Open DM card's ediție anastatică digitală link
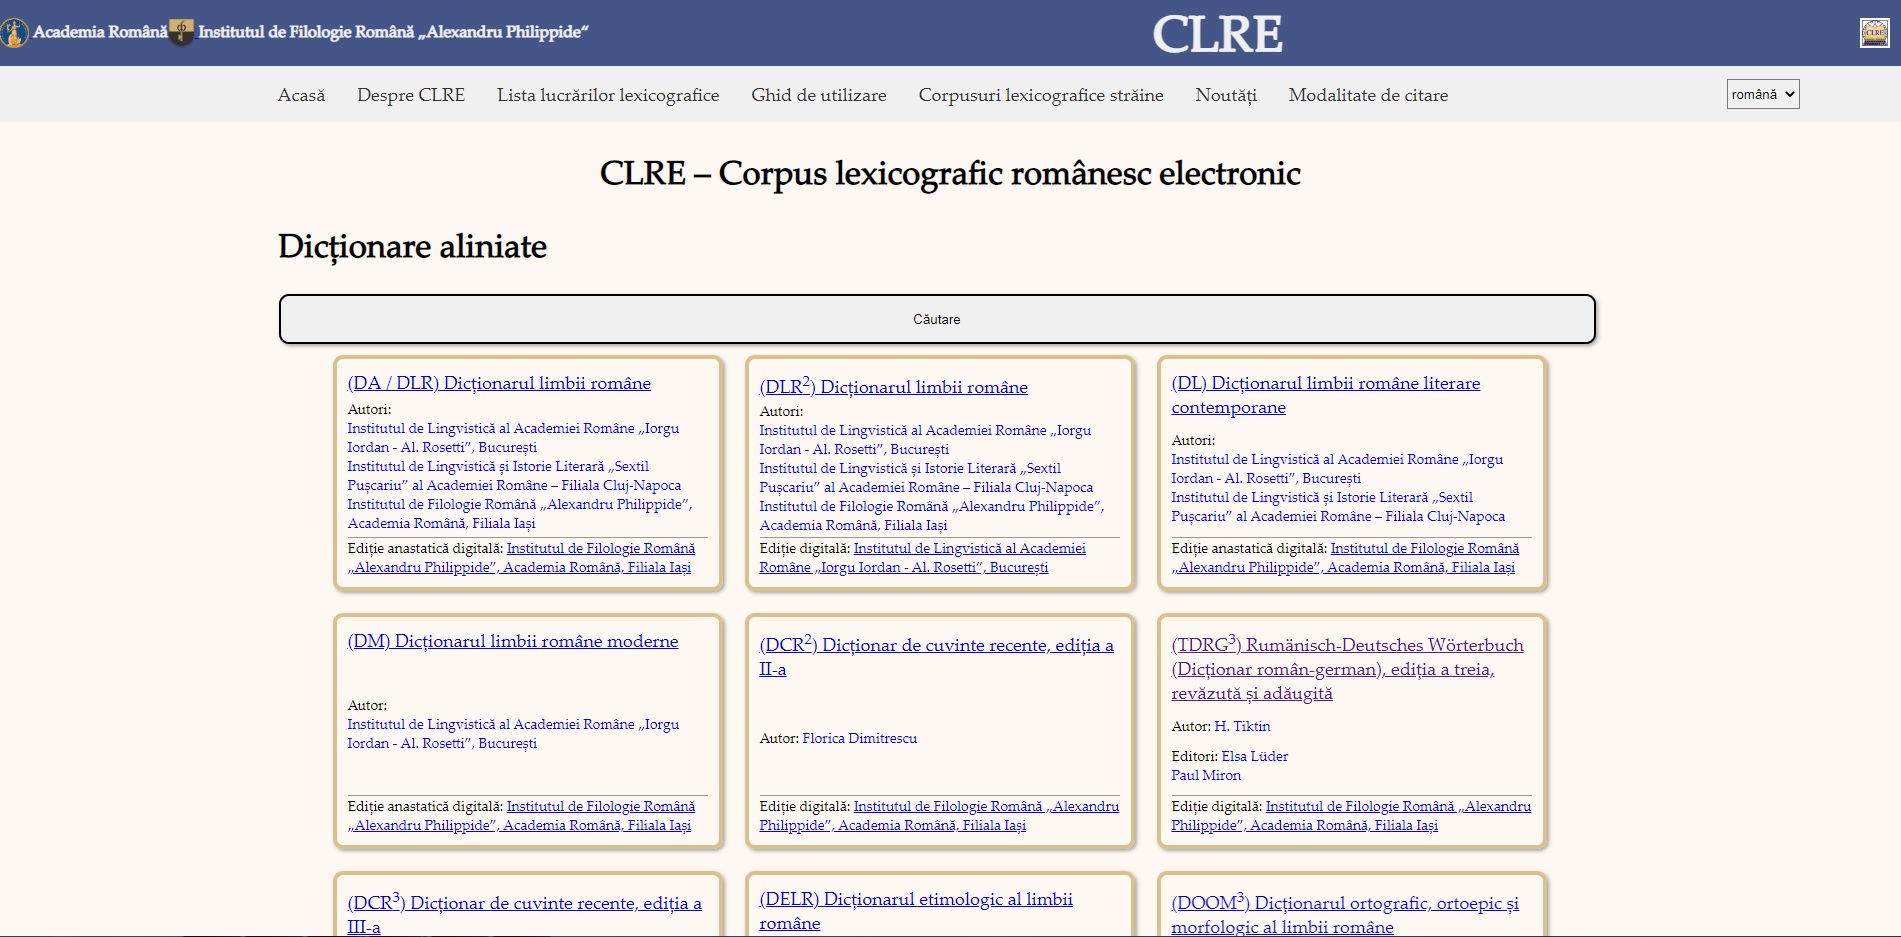Viewport: 1901px width, 937px height. pos(521,816)
